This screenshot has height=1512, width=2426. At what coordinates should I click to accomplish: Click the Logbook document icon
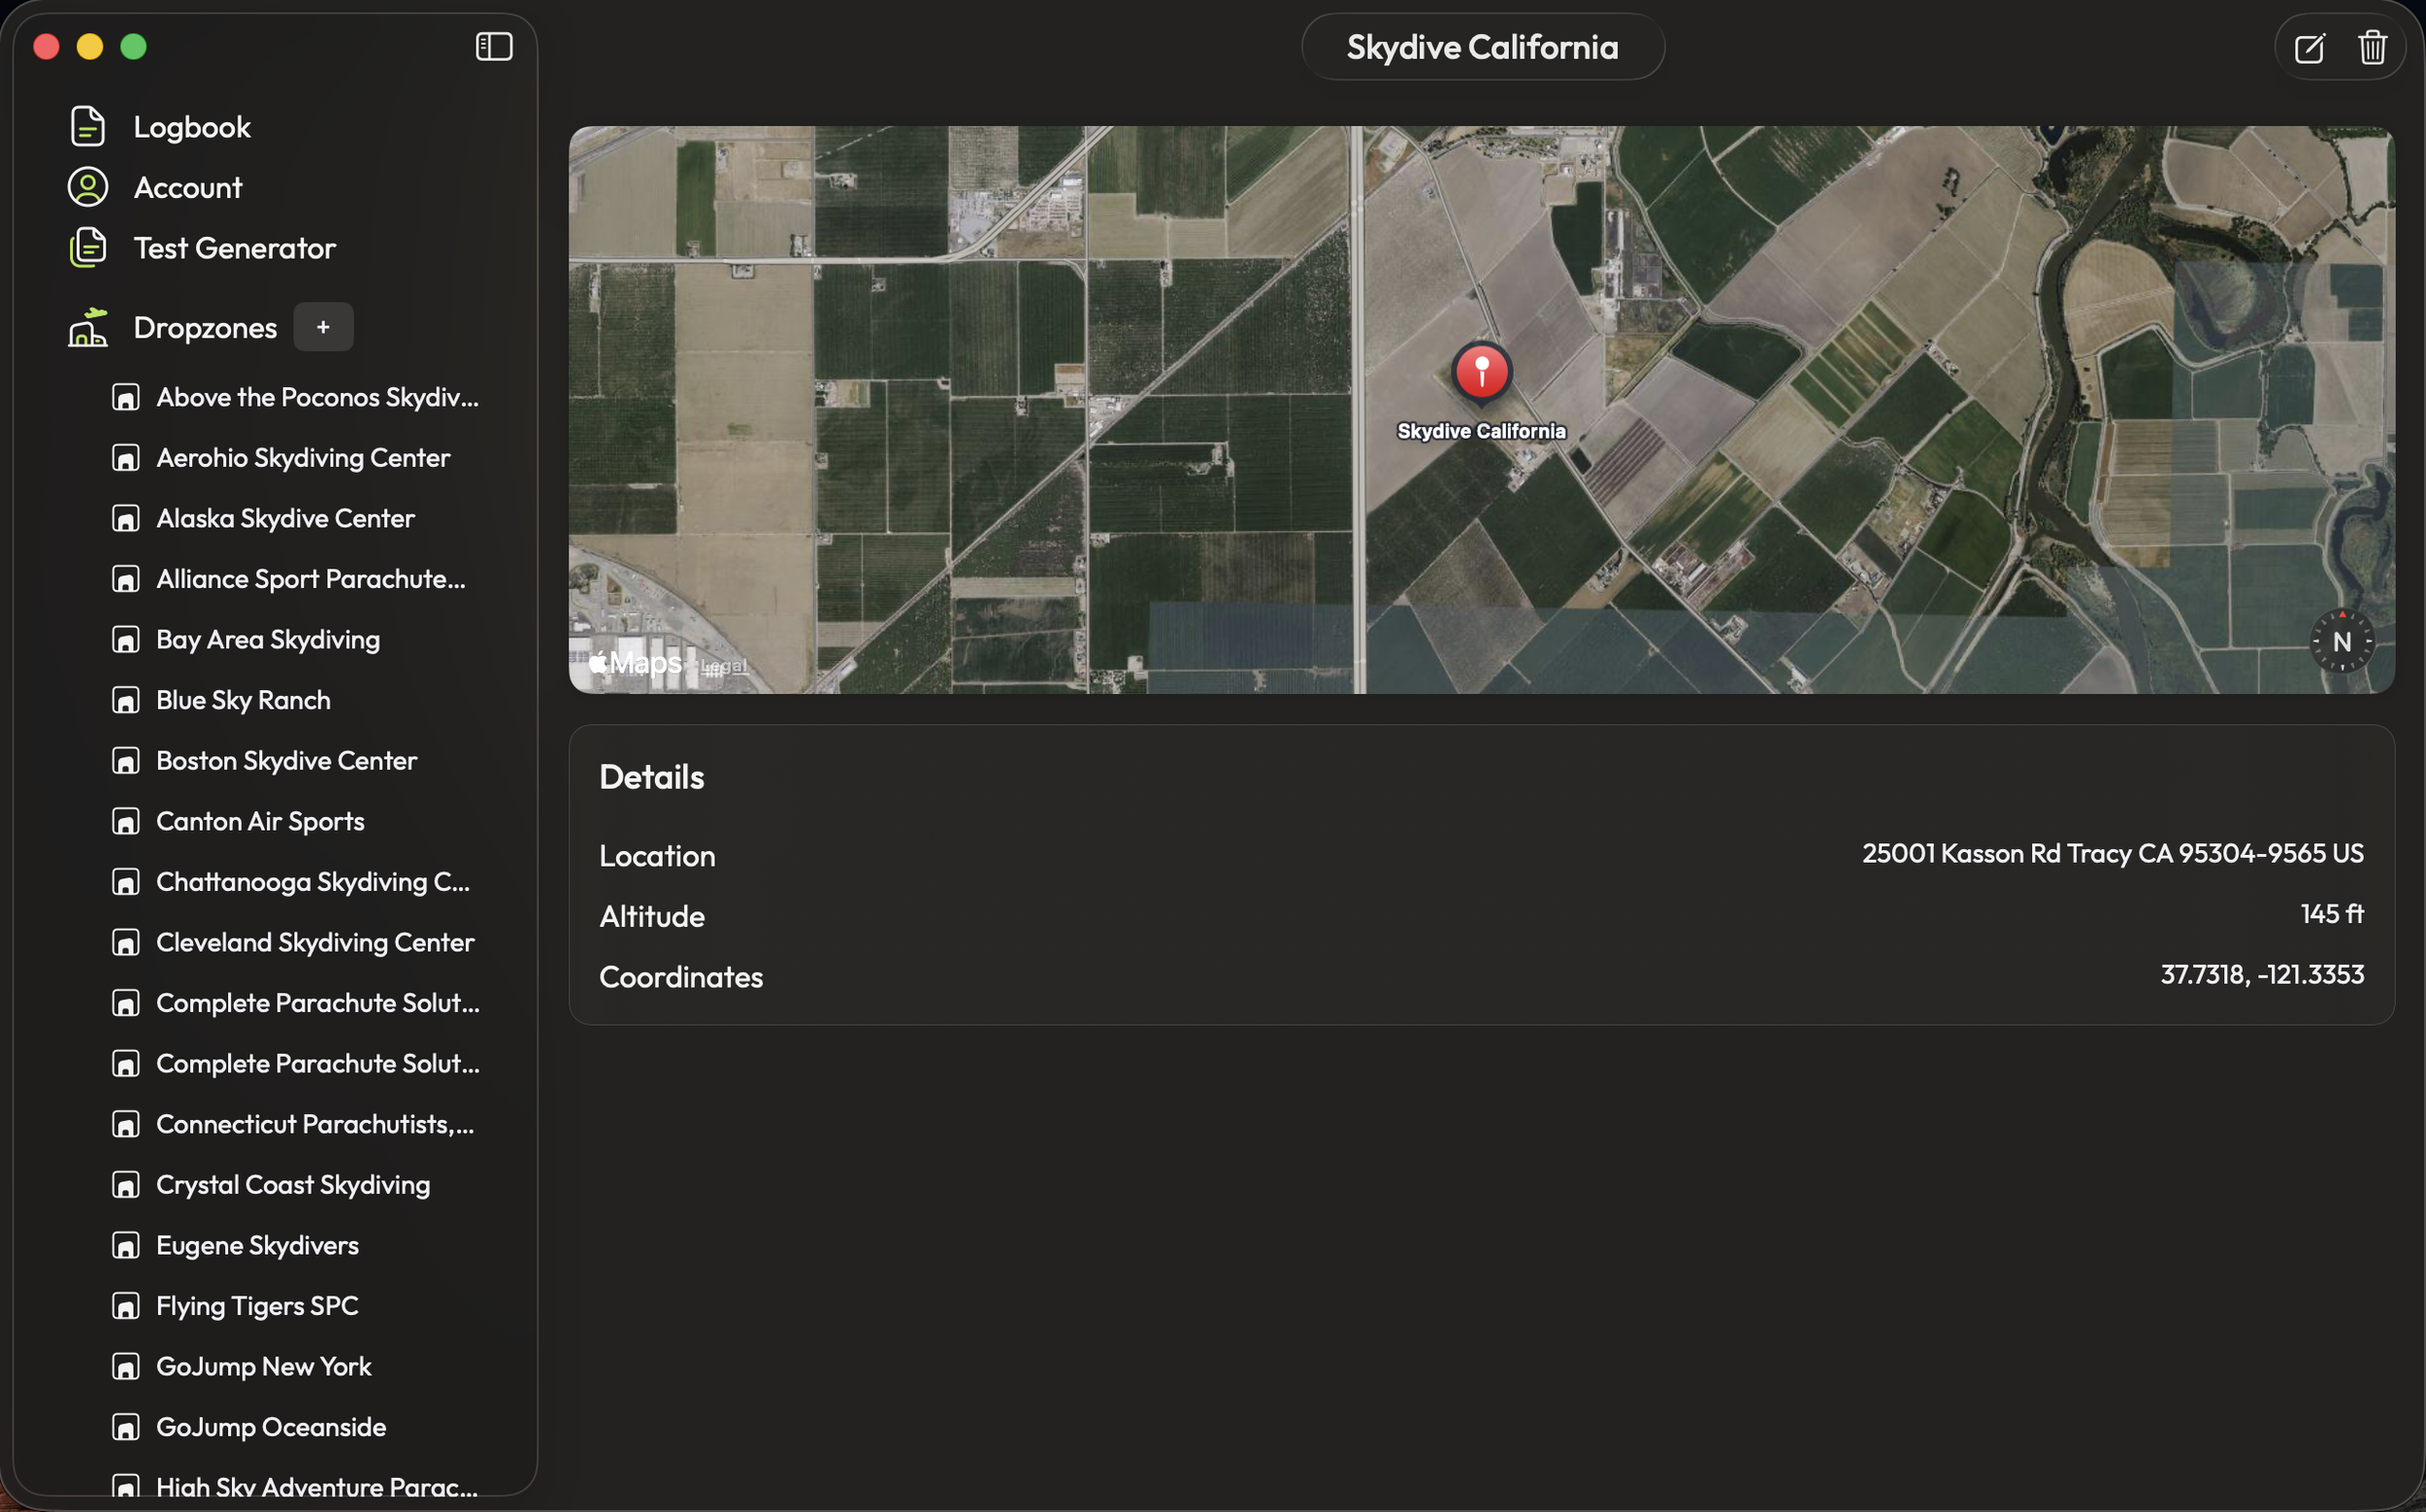click(88, 127)
